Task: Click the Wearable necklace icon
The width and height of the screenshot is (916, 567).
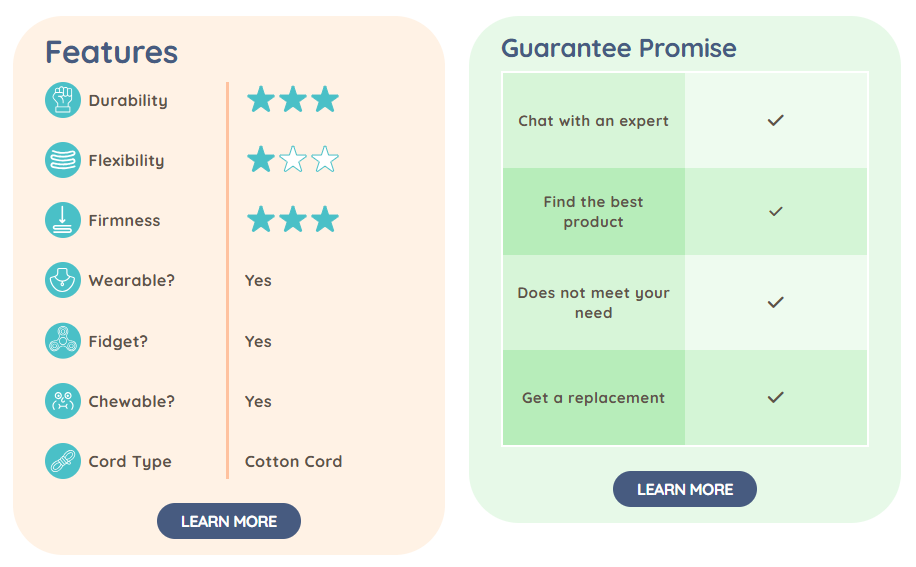Action: 63,280
